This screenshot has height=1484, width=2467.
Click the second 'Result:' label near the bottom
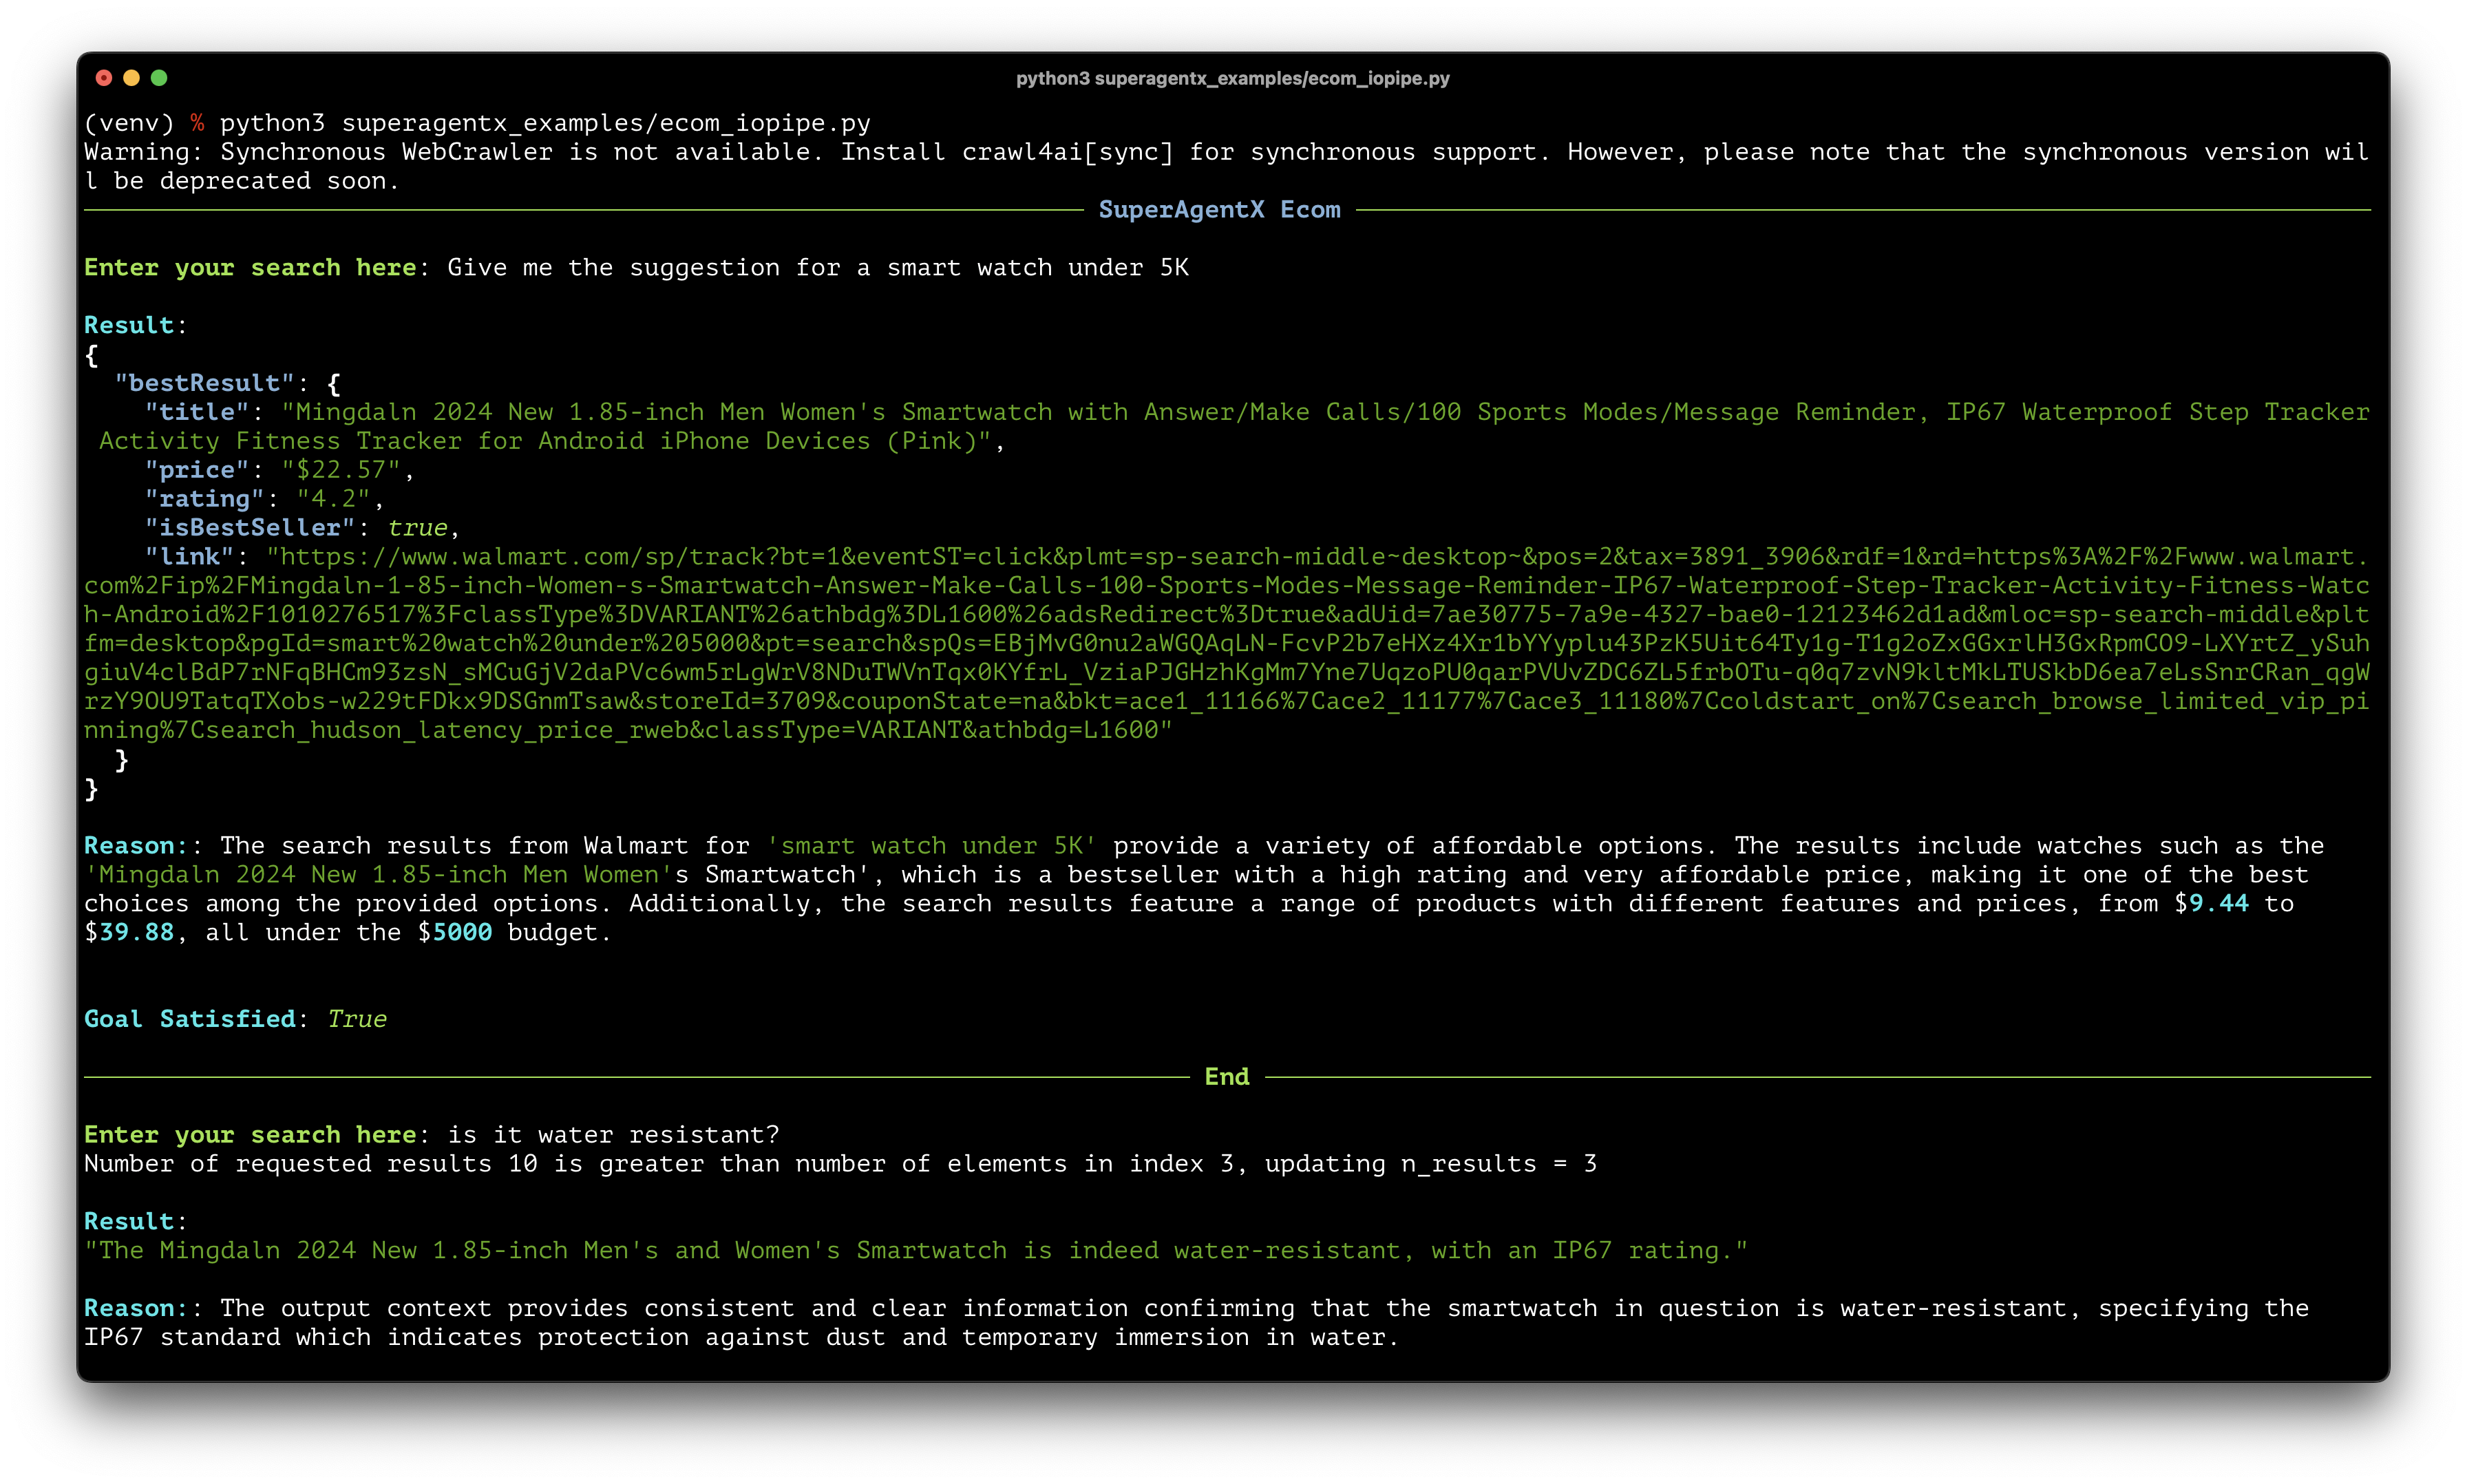click(x=135, y=1222)
